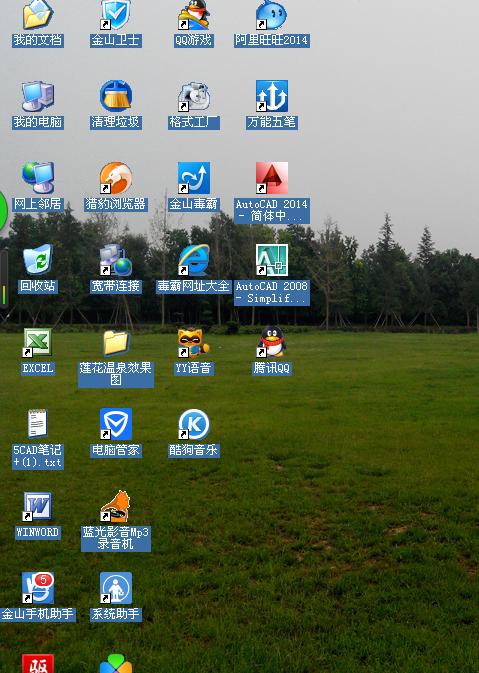
Task: Click the 金山毒霸 label text
Action: (x=194, y=204)
